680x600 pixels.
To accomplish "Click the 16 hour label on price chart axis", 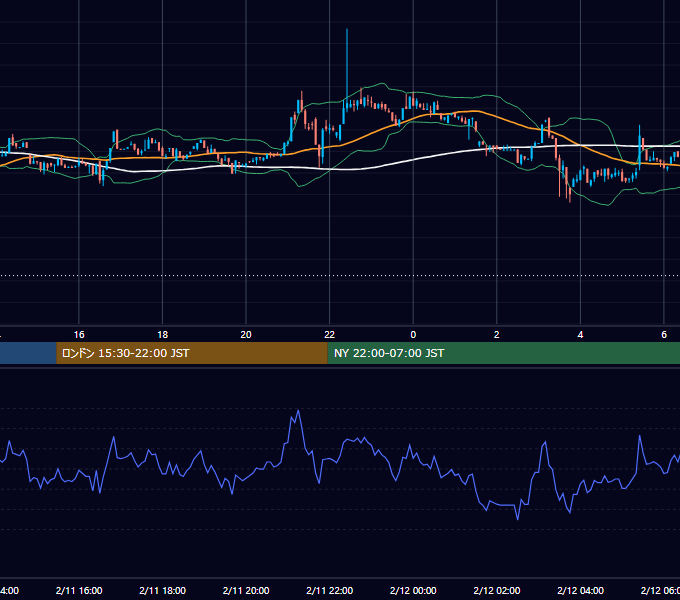I will coord(79,335).
